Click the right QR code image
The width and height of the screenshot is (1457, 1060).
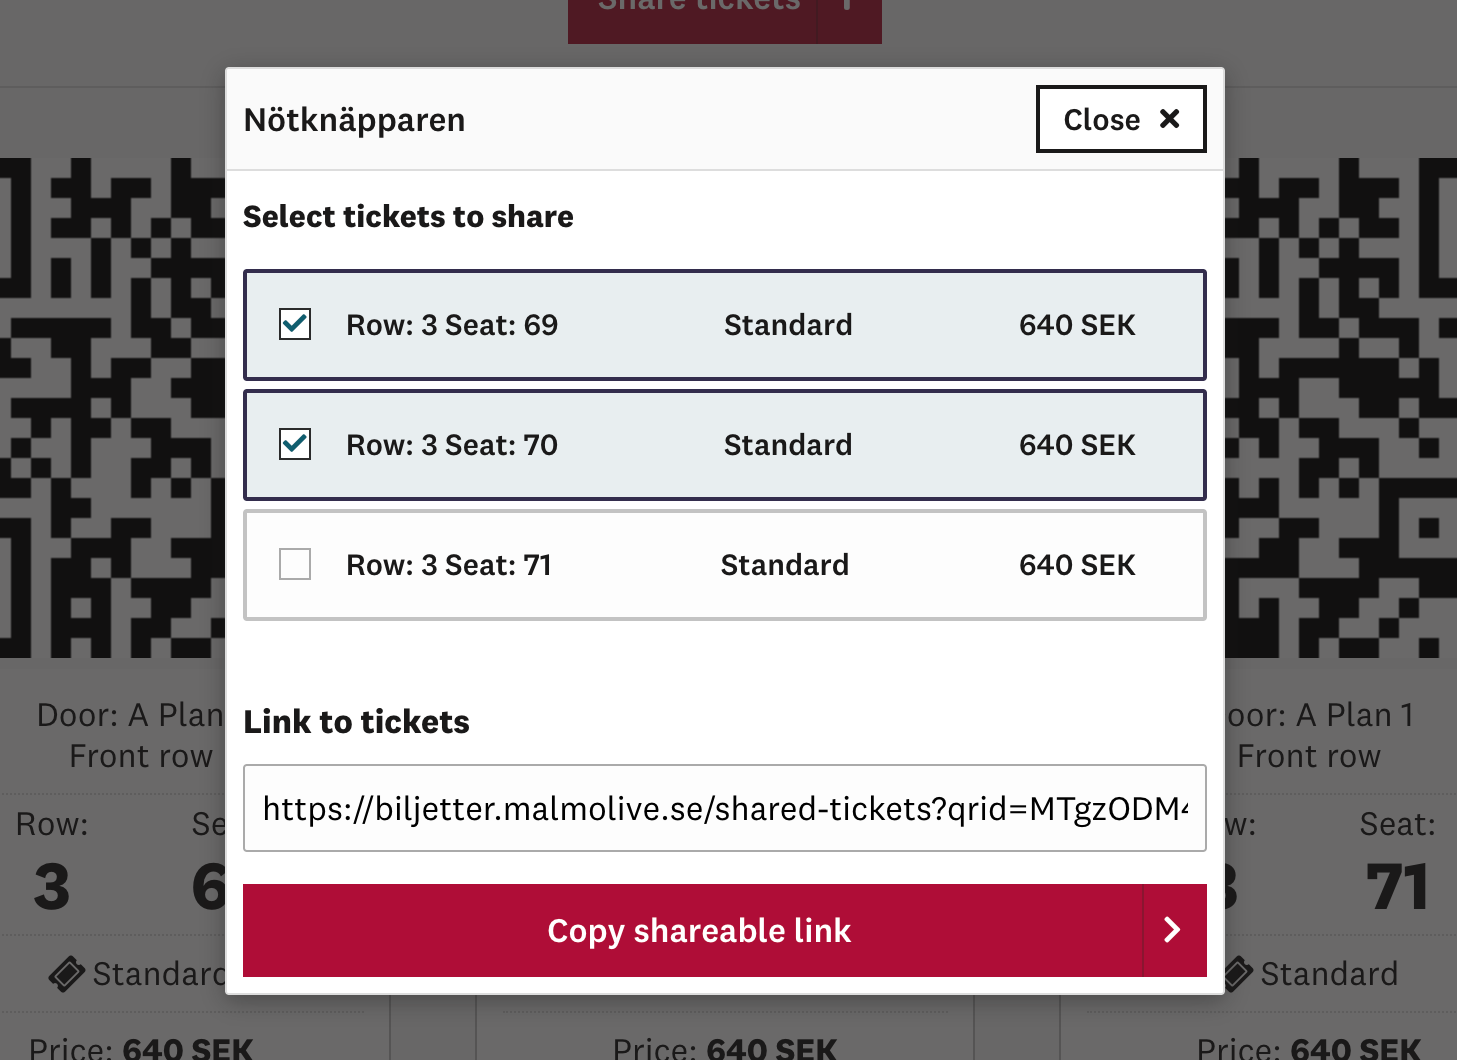coord(1340,407)
